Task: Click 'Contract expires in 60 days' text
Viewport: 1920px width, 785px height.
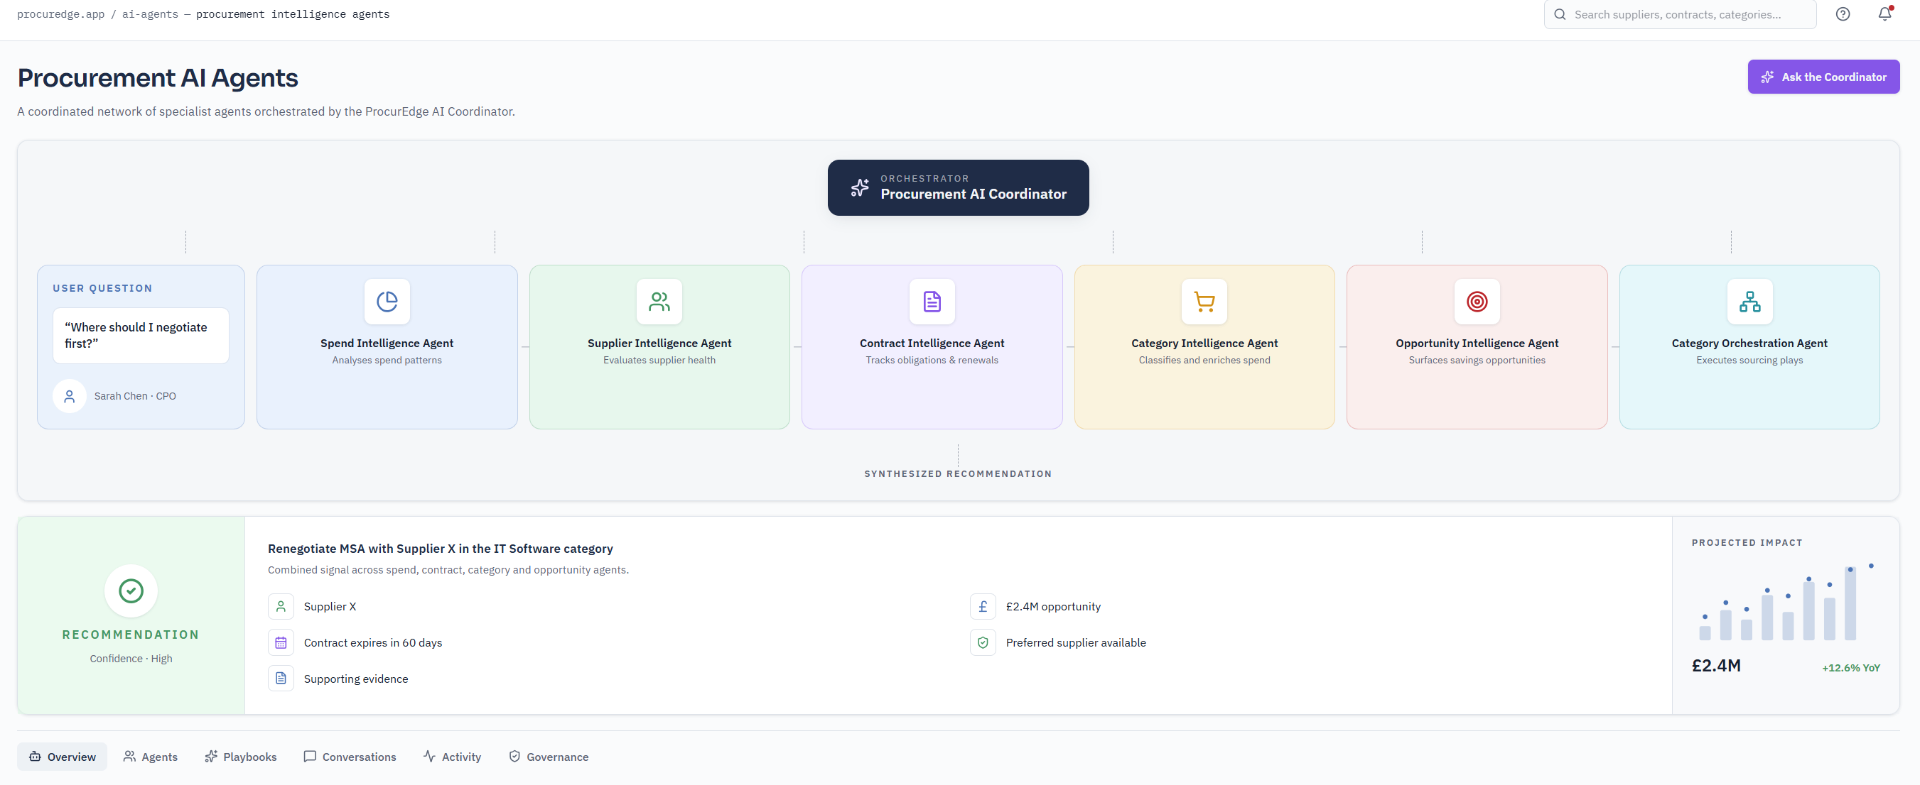Action: coord(373,643)
